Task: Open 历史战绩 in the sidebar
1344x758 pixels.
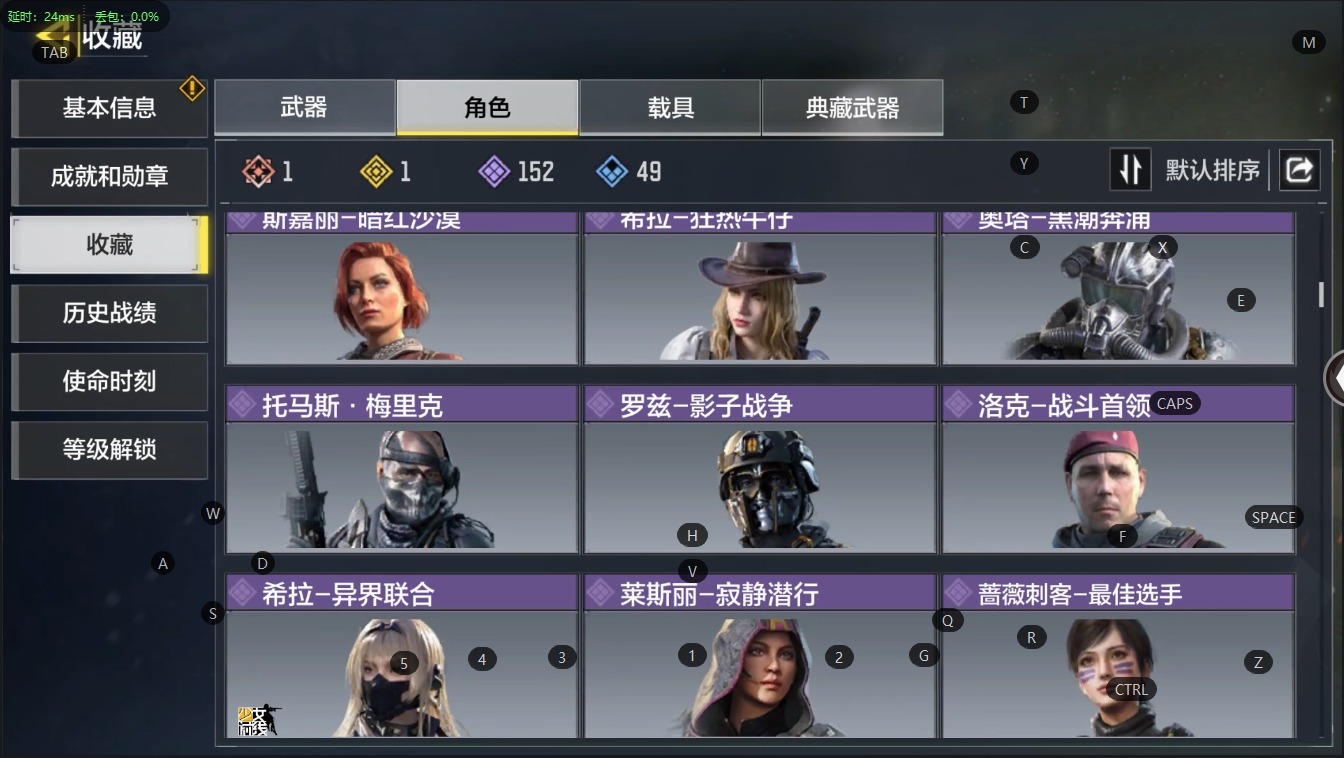Action: pos(109,313)
